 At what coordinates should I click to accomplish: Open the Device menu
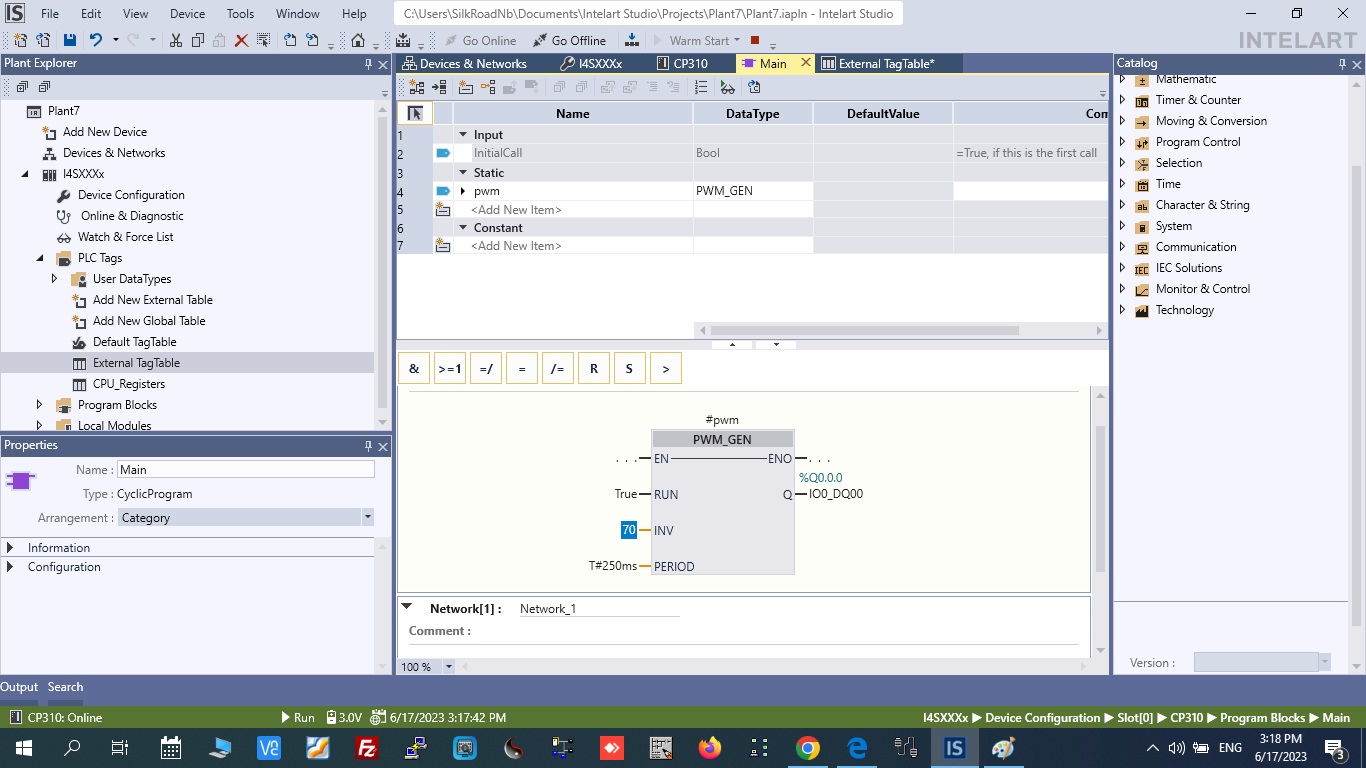point(187,14)
